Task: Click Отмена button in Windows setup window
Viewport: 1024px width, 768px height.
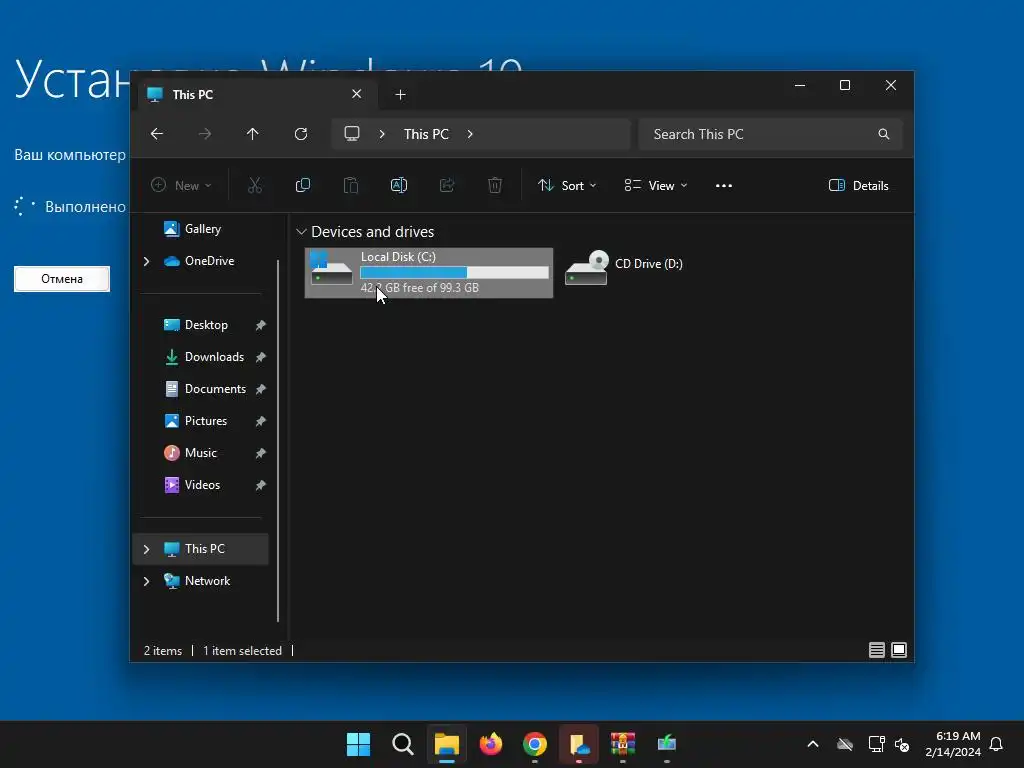Action: (x=62, y=279)
